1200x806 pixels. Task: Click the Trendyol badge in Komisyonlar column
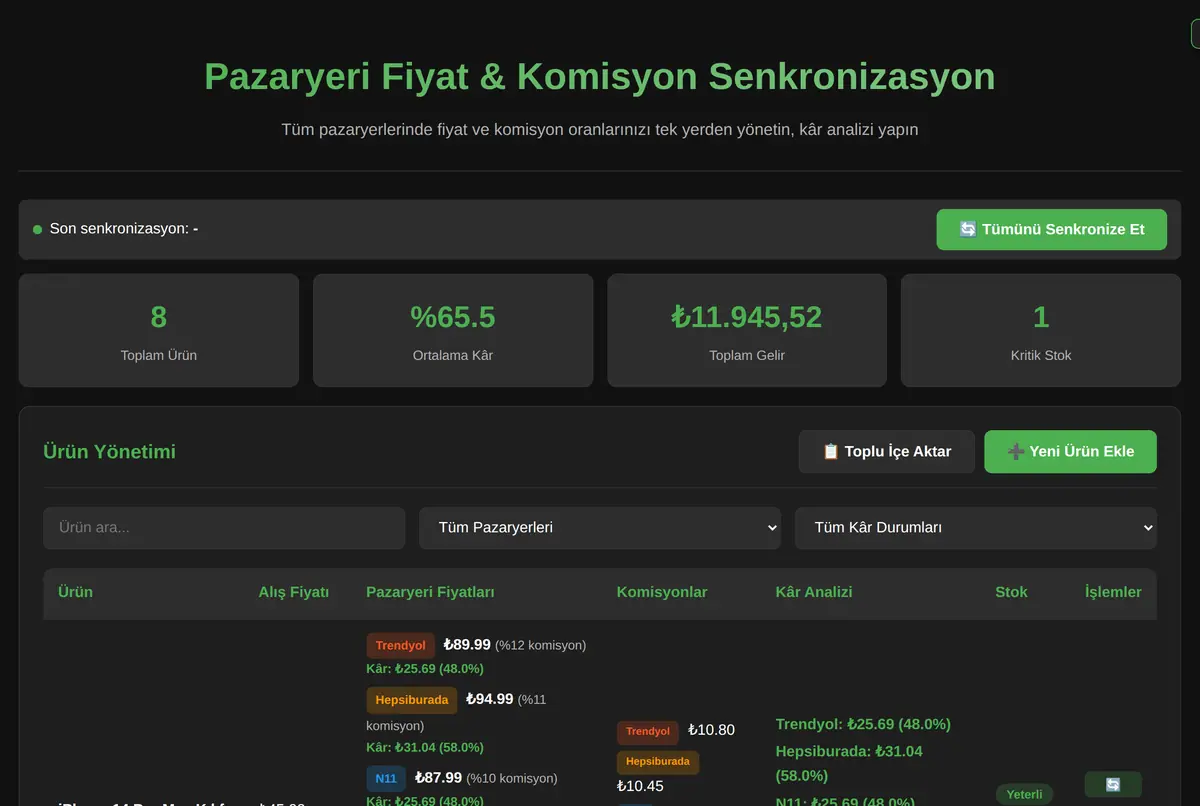(648, 731)
